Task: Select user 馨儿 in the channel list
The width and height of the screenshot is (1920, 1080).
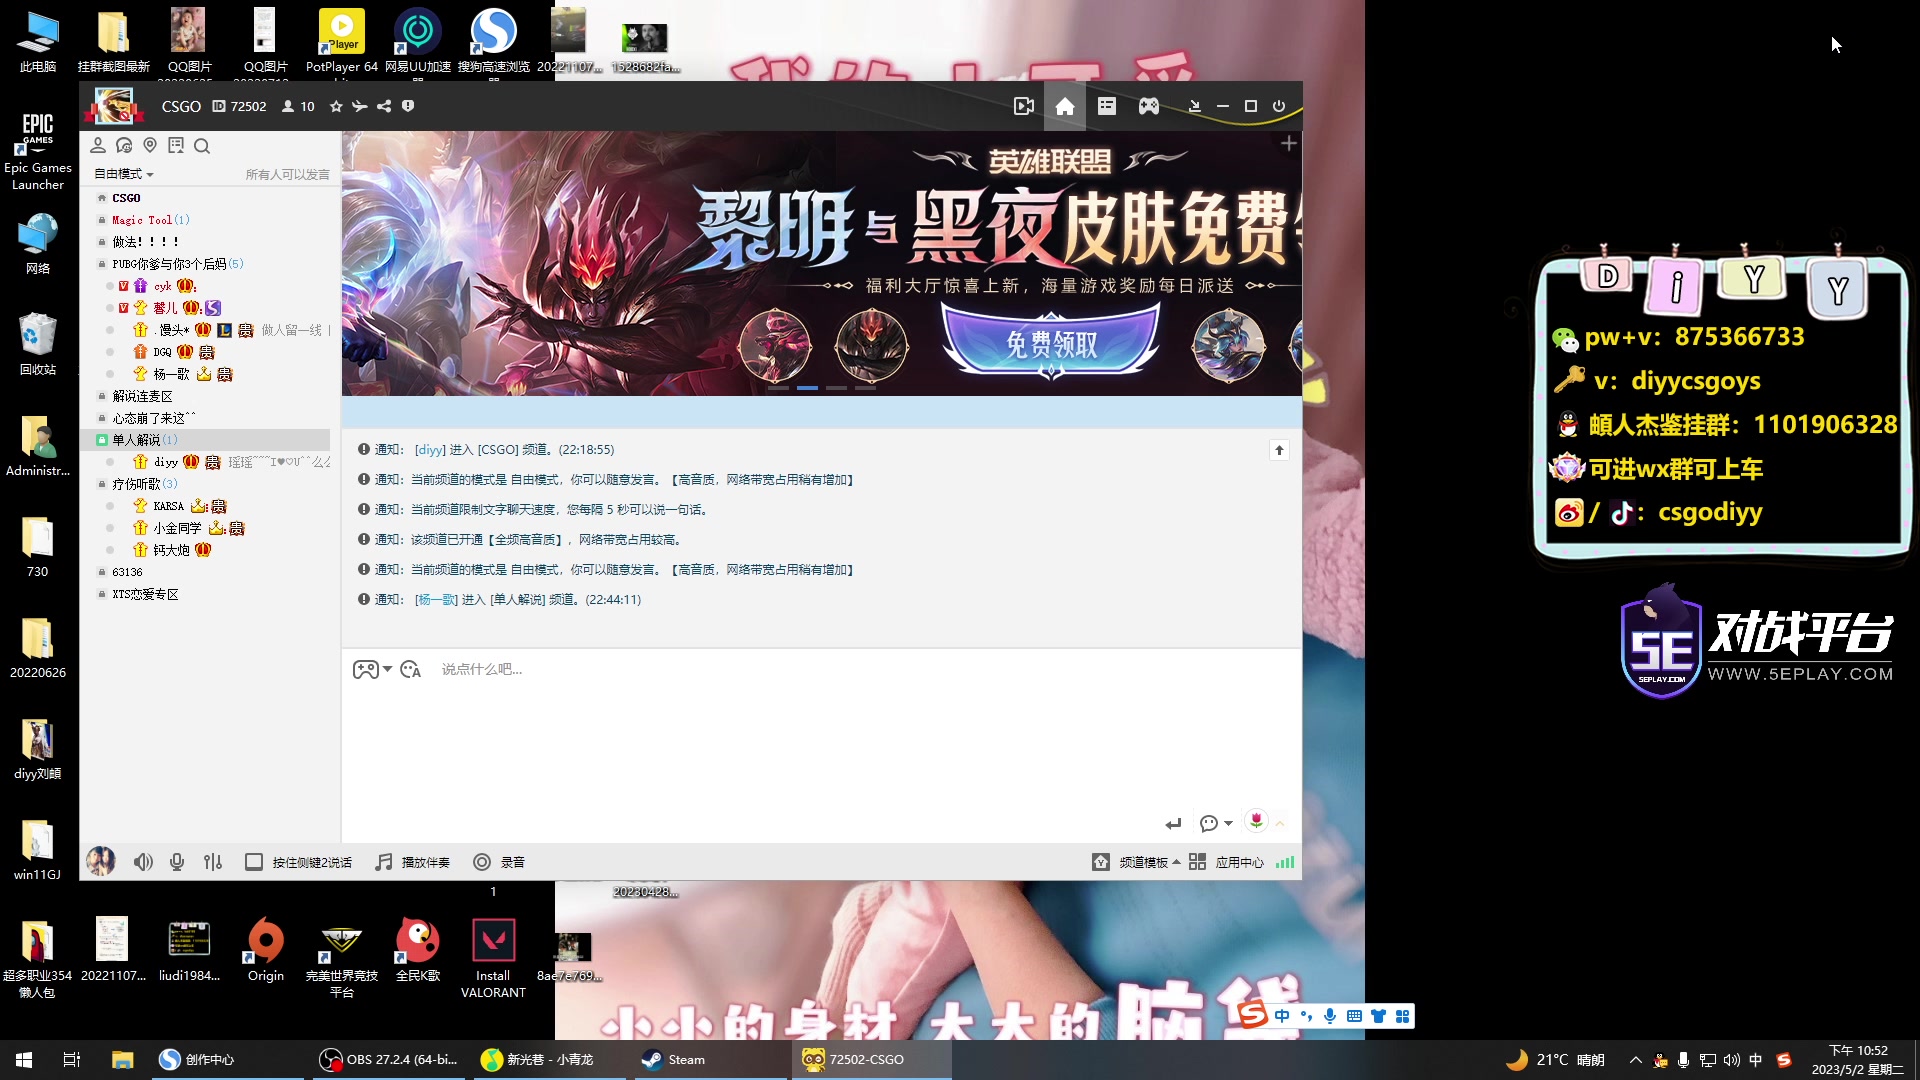Action: coord(165,308)
